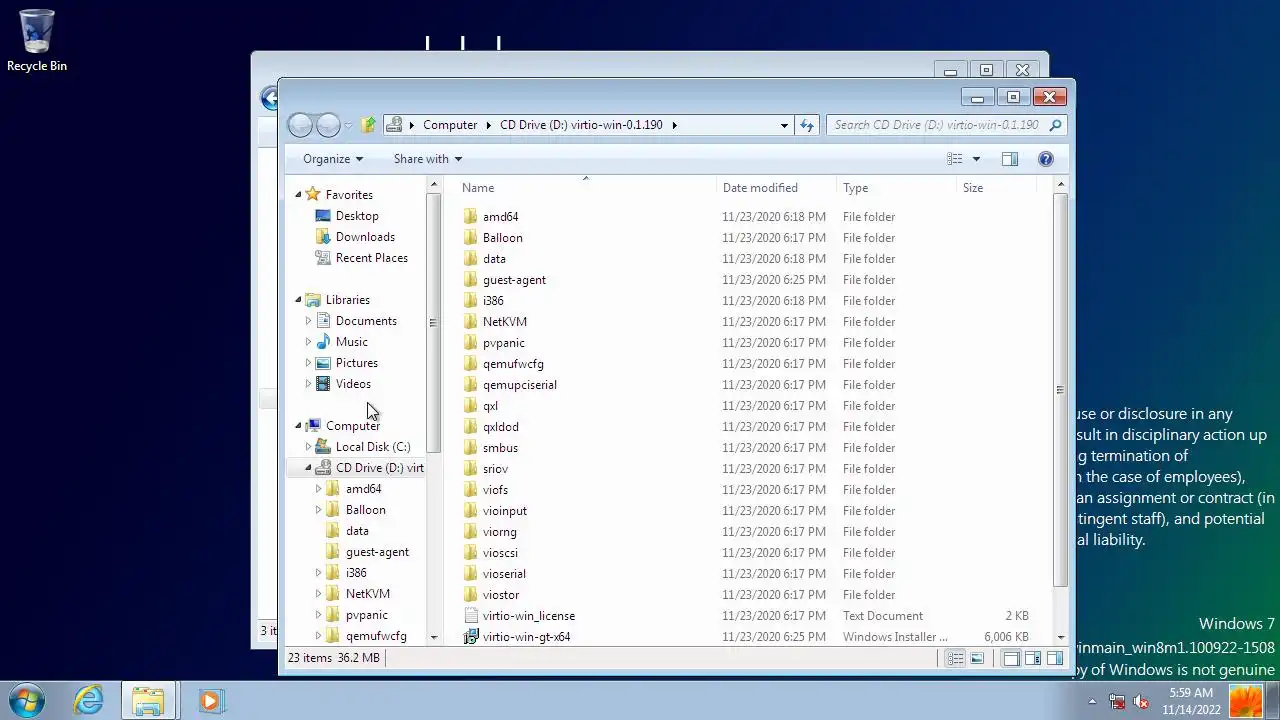The height and width of the screenshot is (720, 1280).
Task: Get help via the blue question mark
Action: click(1046, 159)
